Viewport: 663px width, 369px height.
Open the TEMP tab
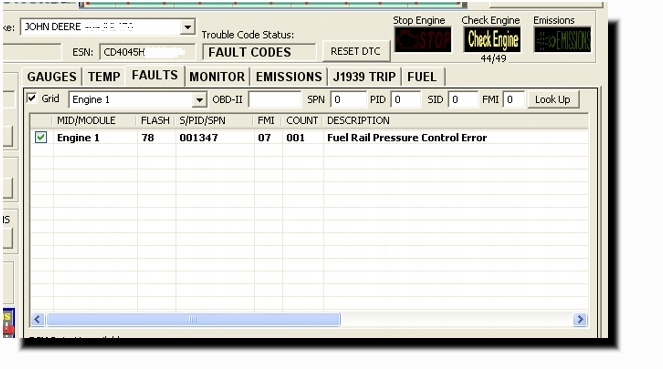(x=104, y=77)
